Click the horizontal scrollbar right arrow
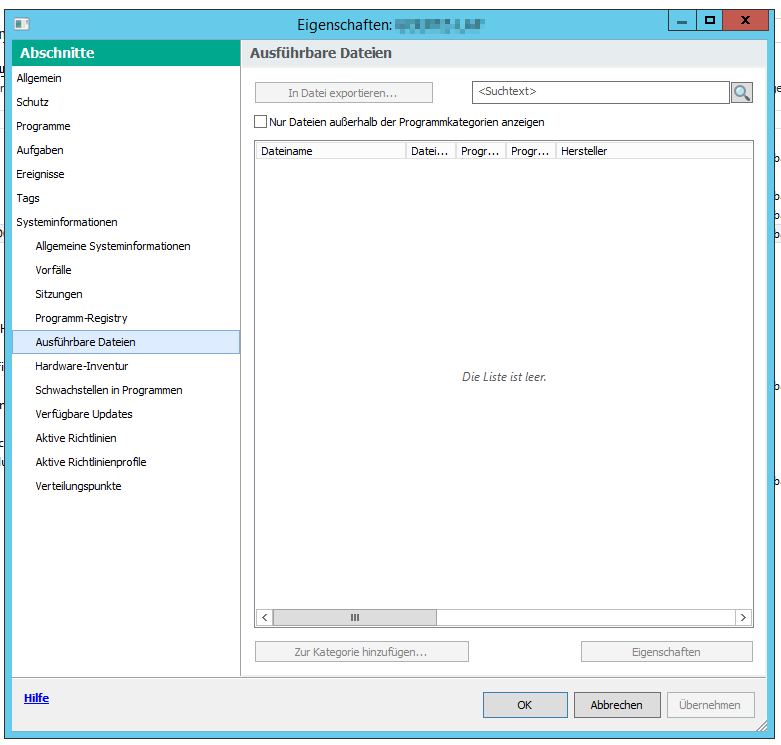Viewport: 781px width, 745px height. [743, 618]
